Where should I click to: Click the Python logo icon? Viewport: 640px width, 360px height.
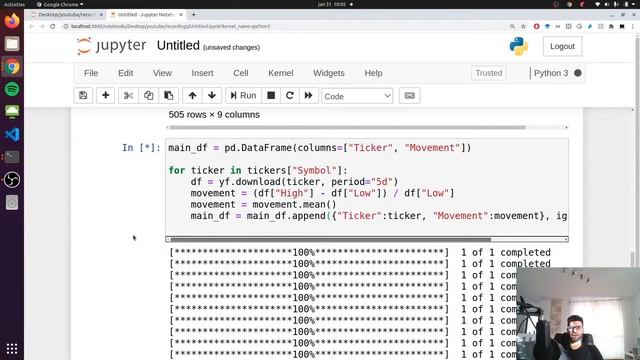pos(519,46)
